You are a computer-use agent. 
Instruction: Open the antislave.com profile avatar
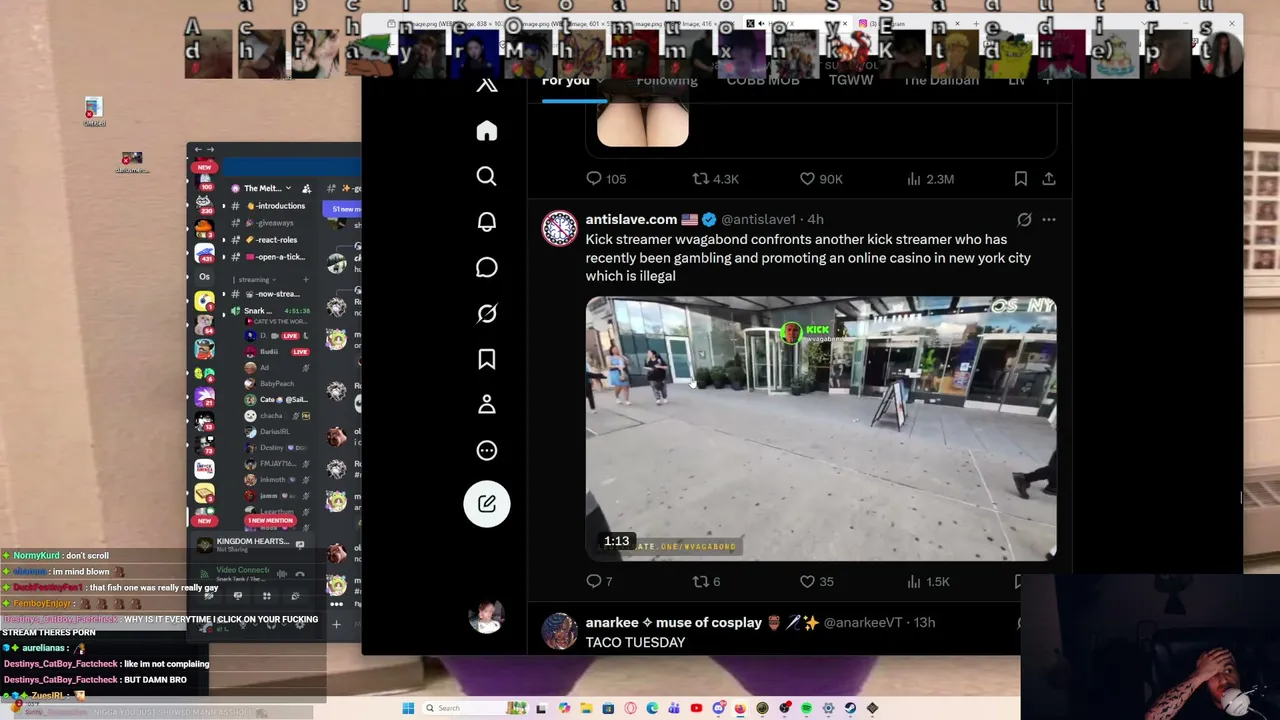pyautogui.click(x=559, y=229)
